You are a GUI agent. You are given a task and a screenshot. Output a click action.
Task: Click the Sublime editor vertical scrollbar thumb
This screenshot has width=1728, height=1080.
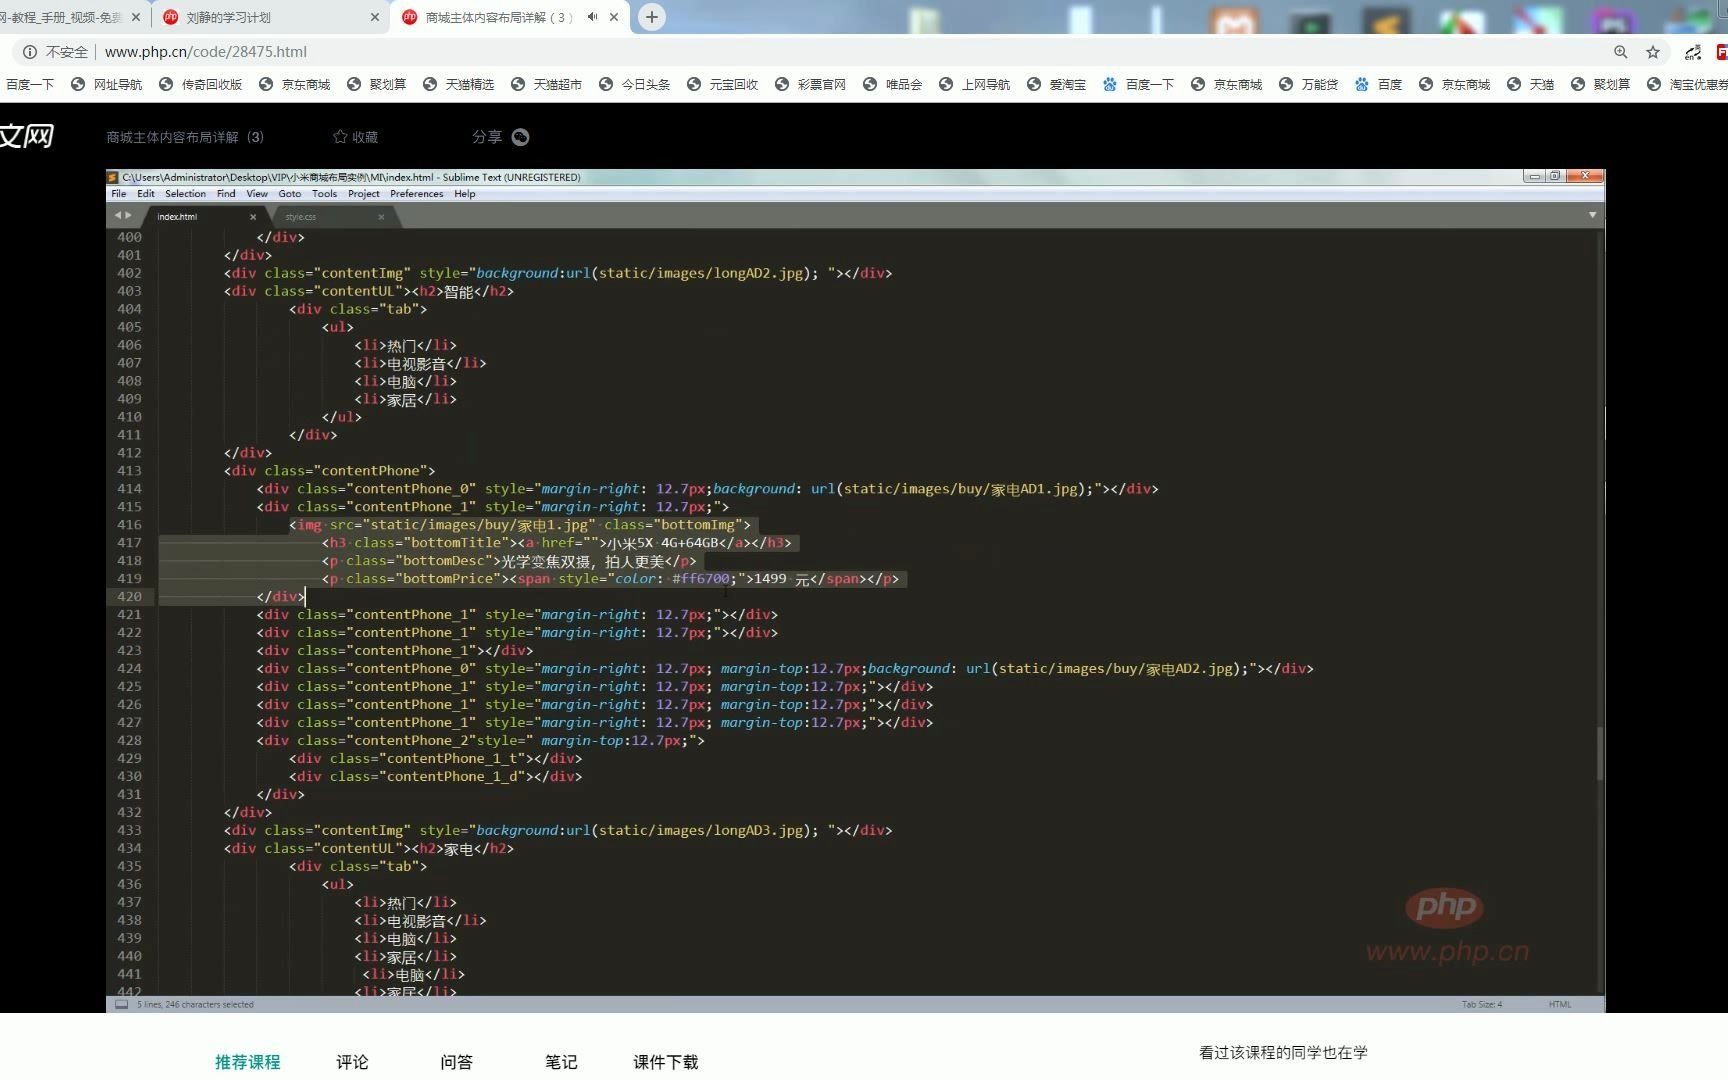[x=1599, y=753]
